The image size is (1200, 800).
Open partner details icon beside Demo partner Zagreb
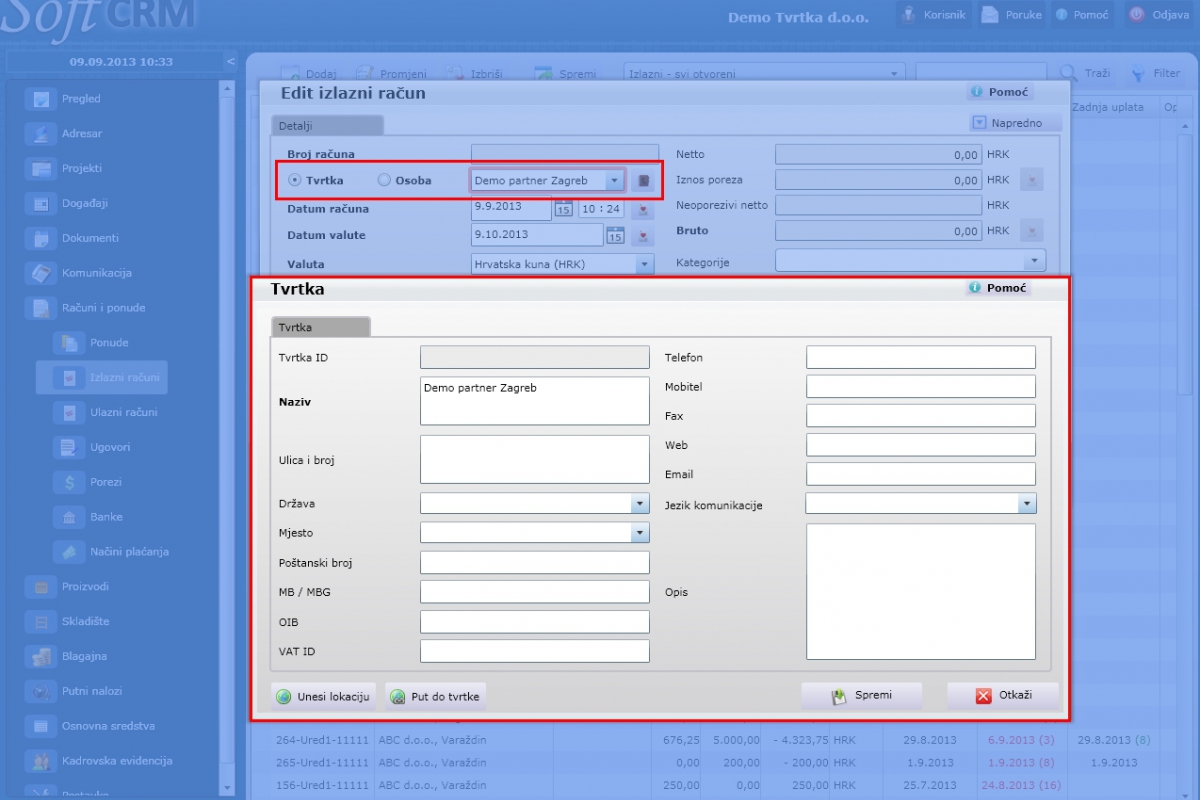[644, 181]
